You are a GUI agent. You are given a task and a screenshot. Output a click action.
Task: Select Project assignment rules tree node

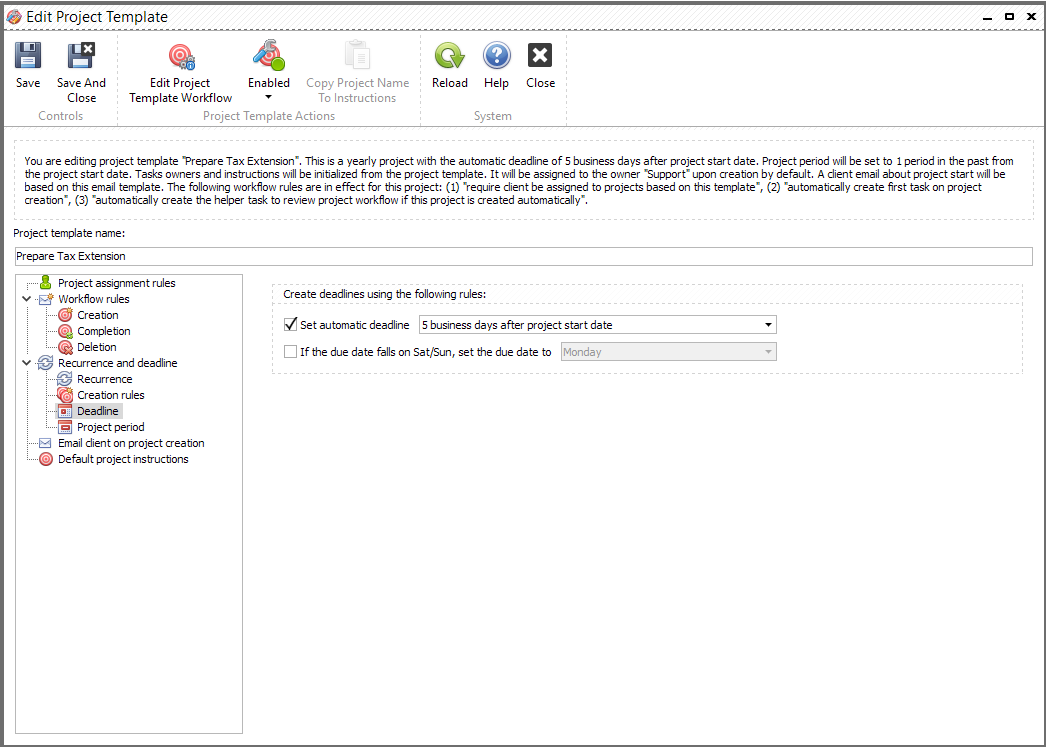coord(117,283)
